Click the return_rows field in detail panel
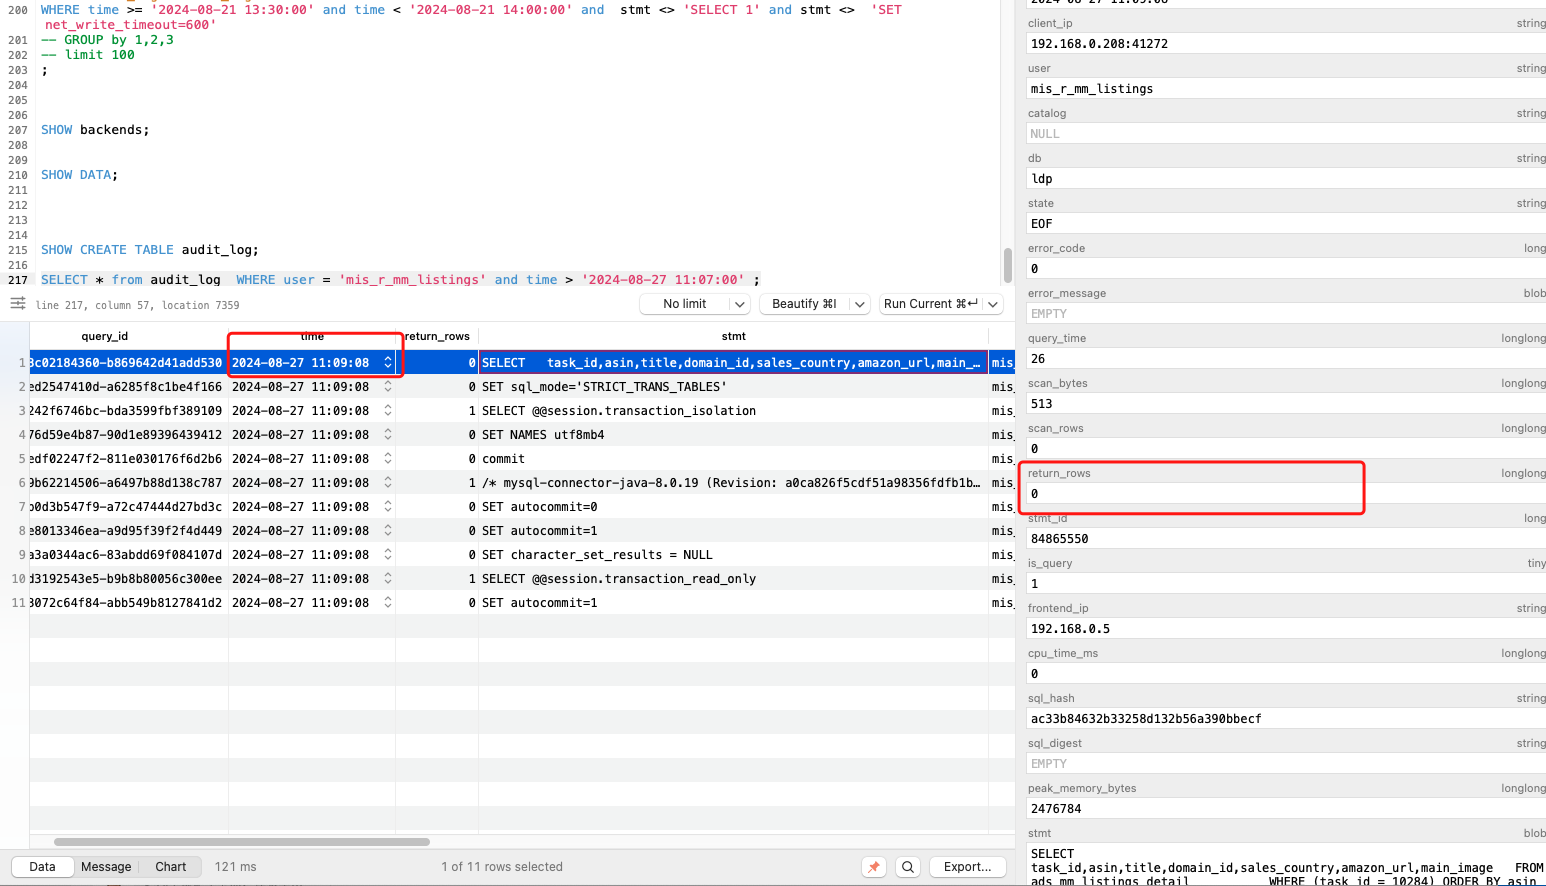The height and width of the screenshot is (886, 1546). point(1286,494)
